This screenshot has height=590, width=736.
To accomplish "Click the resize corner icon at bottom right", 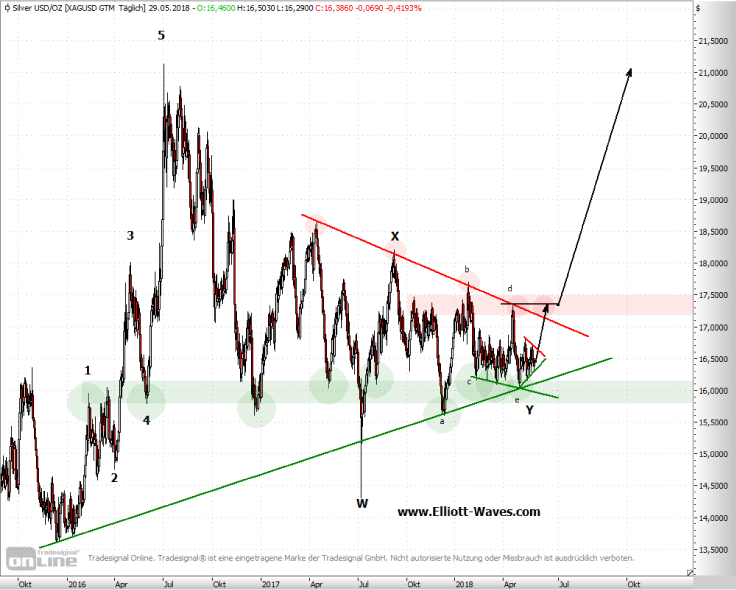I will tap(688, 572).
